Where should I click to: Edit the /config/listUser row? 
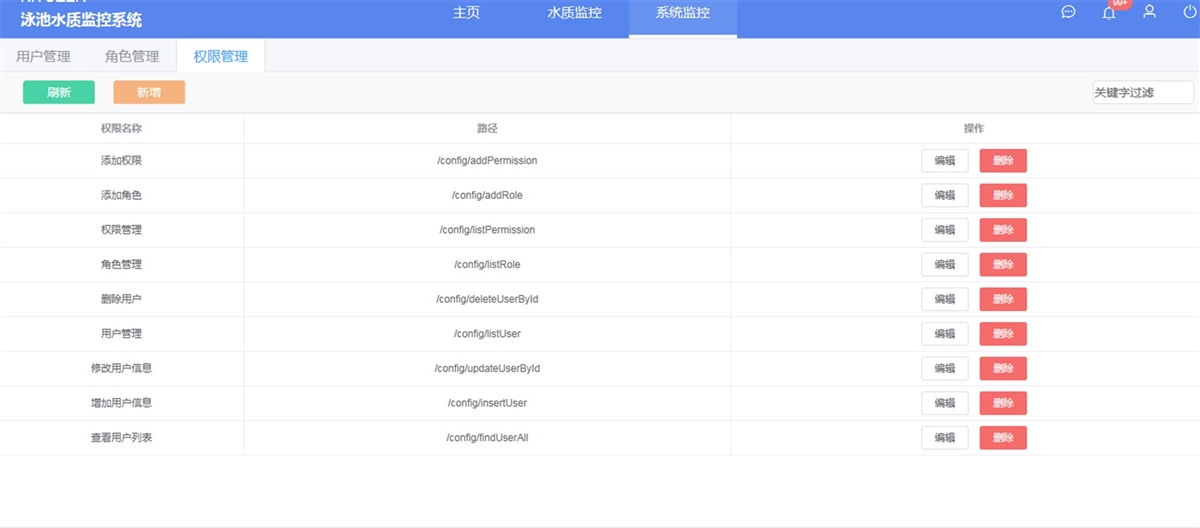pos(945,334)
